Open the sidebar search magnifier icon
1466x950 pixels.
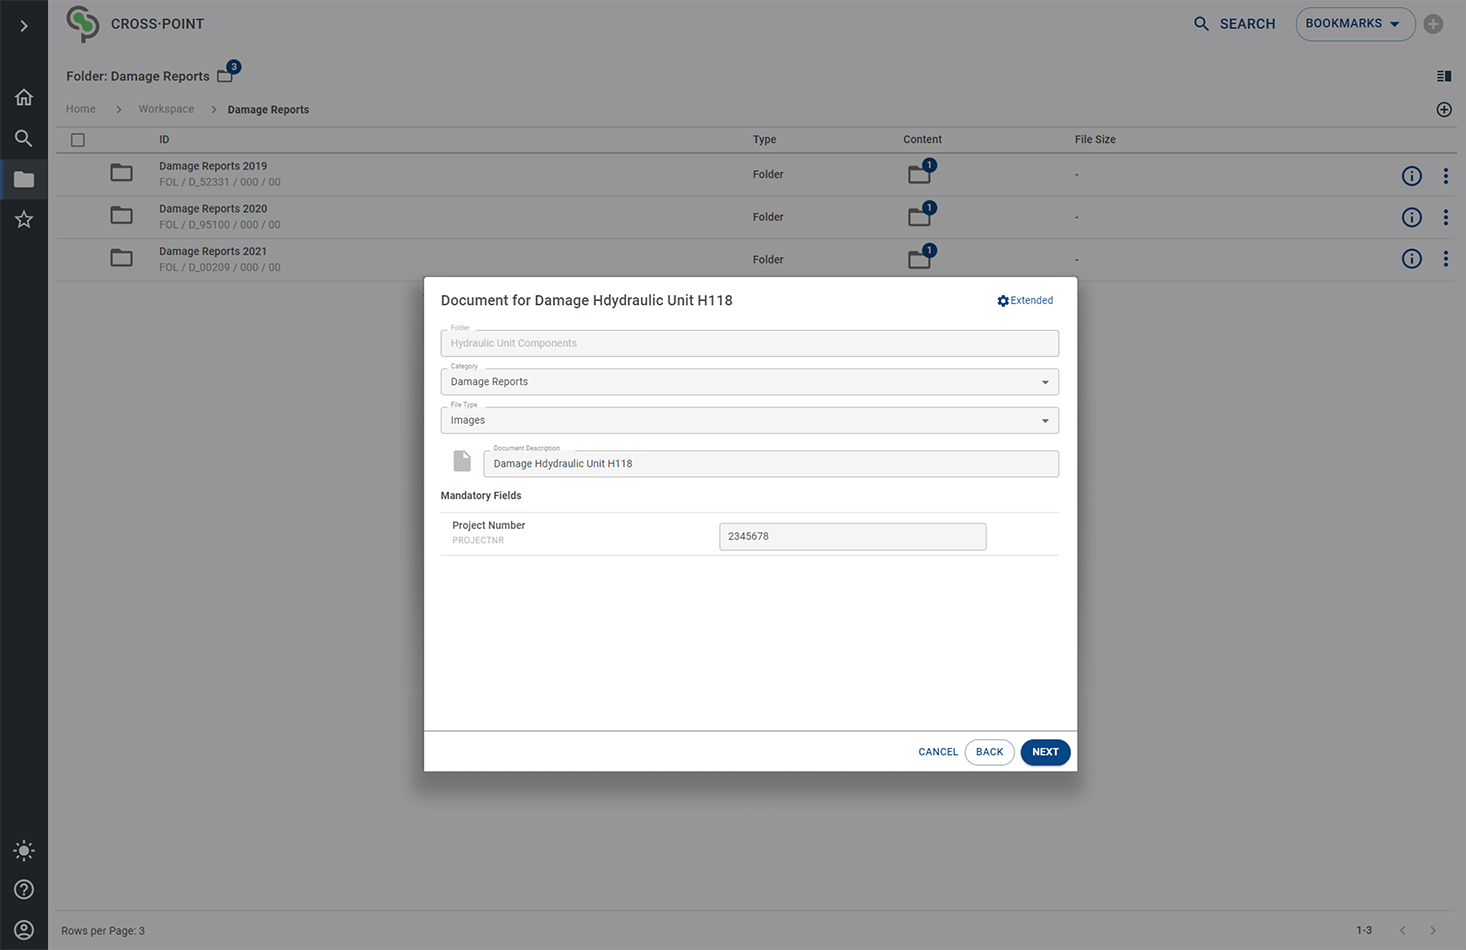coord(24,138)
